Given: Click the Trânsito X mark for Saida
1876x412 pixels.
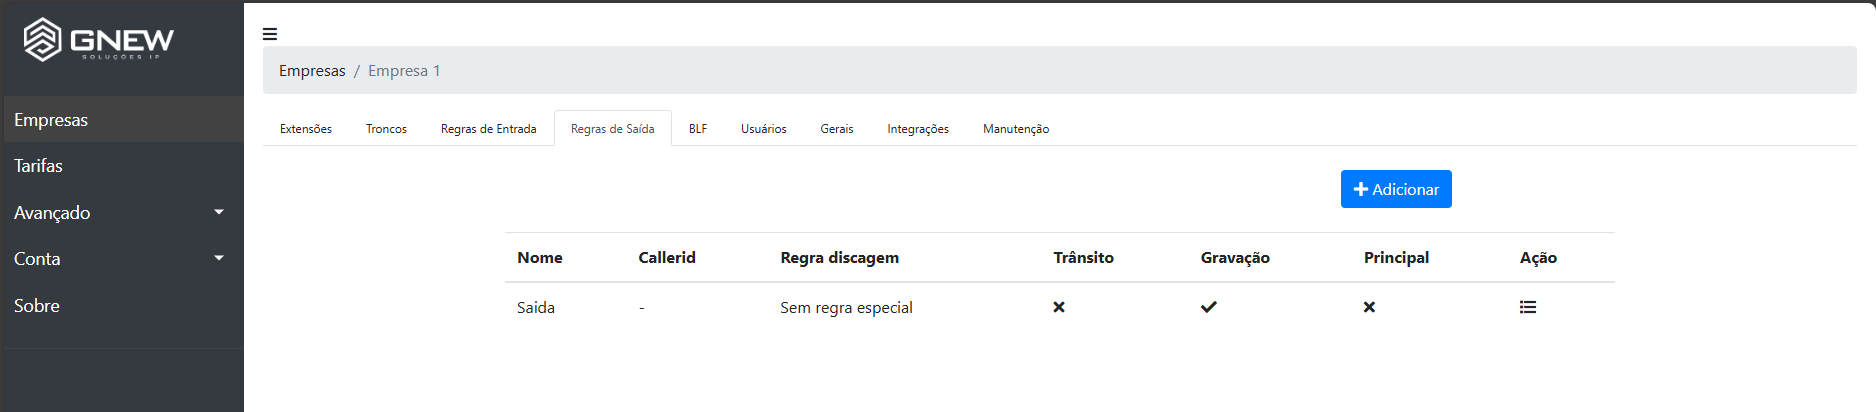Looking at the screenshot, I should [x=1059, y=307].
